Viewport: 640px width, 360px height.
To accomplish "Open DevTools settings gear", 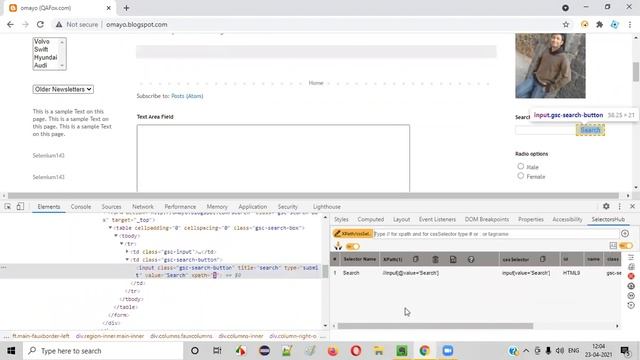I will [606, 207].
